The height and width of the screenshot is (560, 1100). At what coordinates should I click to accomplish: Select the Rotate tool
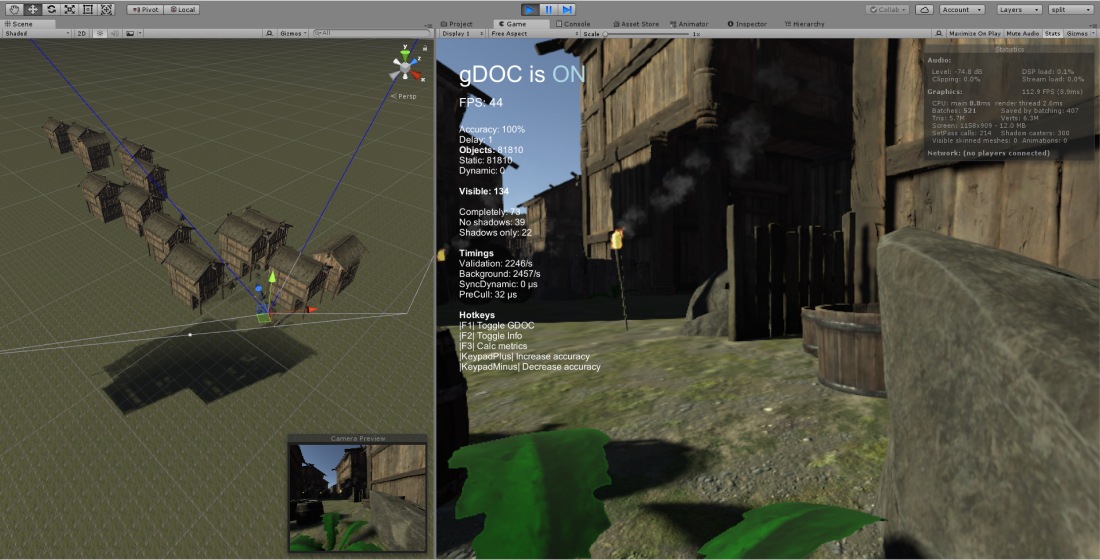(x=50, y=9)
